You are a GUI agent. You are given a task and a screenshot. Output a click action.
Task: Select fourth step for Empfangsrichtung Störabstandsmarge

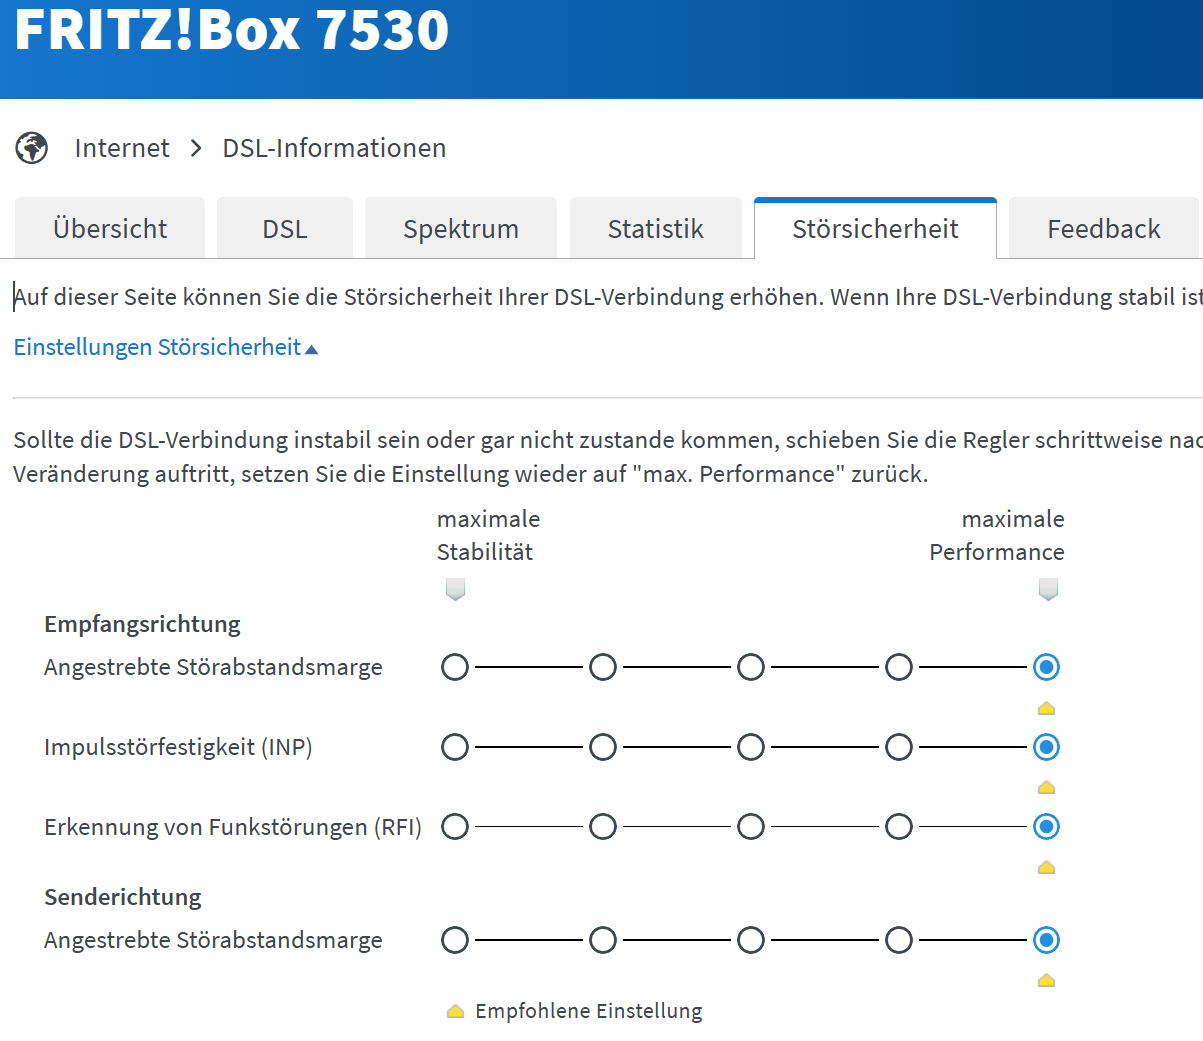pyautogui.click(x=899, y=667)
